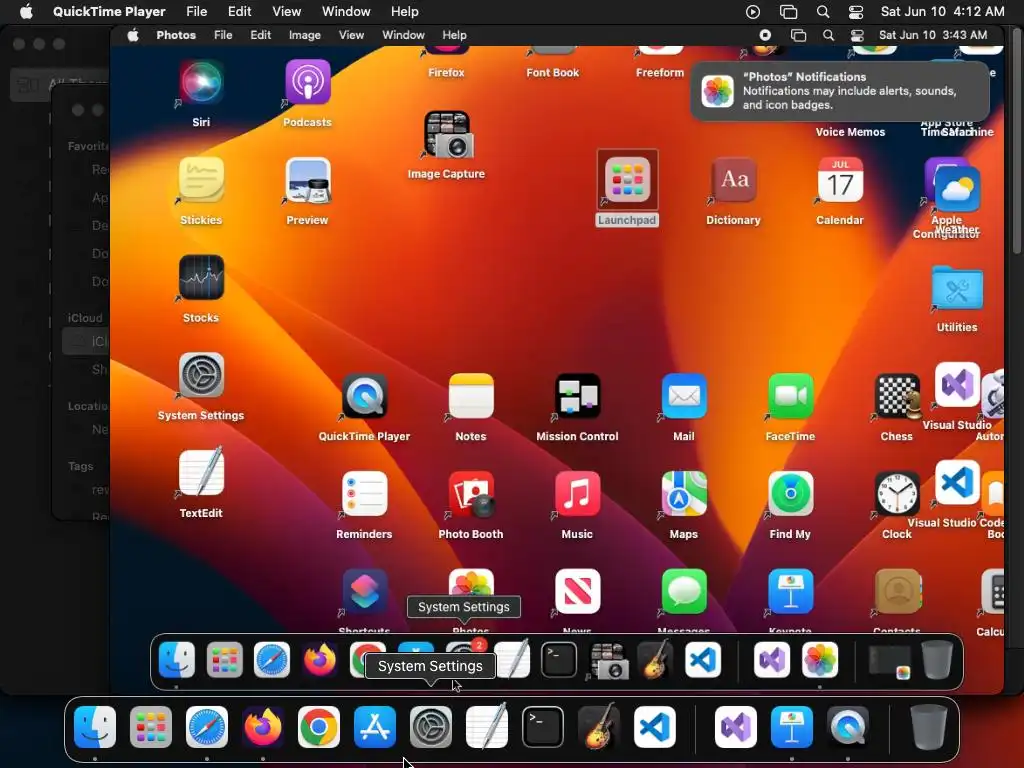Image resolution: width=1024 pixels, height=768 pixels.
Task: Open the Reminders desktop icon
Action: [364, 494]
